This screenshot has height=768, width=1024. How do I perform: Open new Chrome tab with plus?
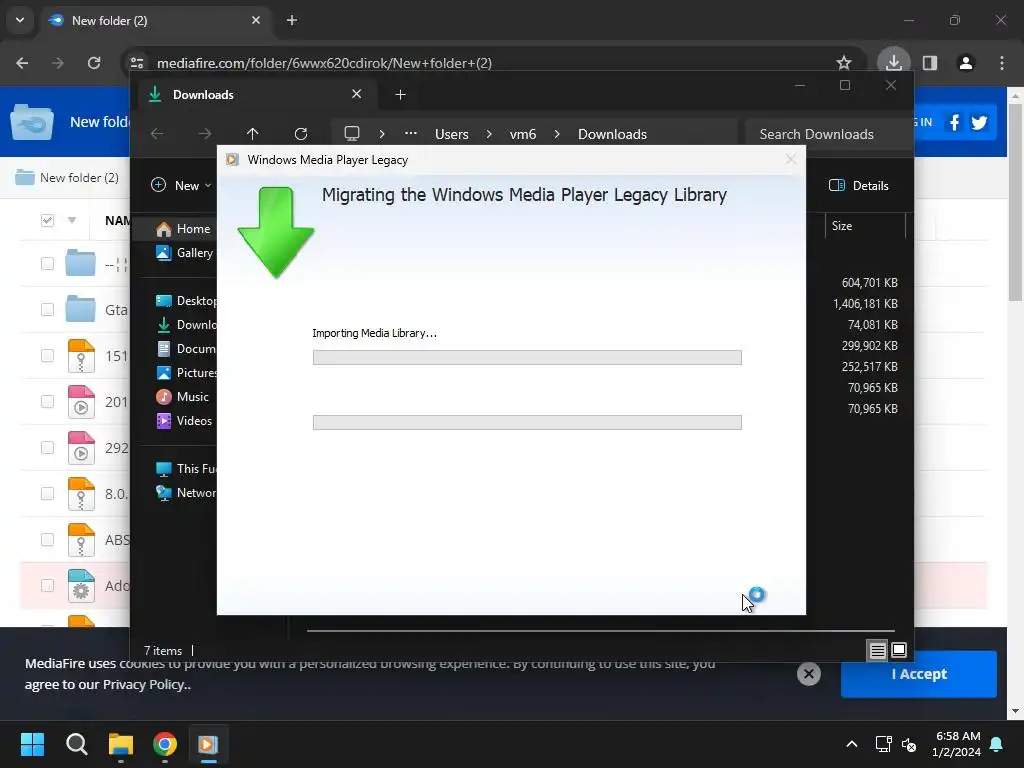[x=292, y=20]
